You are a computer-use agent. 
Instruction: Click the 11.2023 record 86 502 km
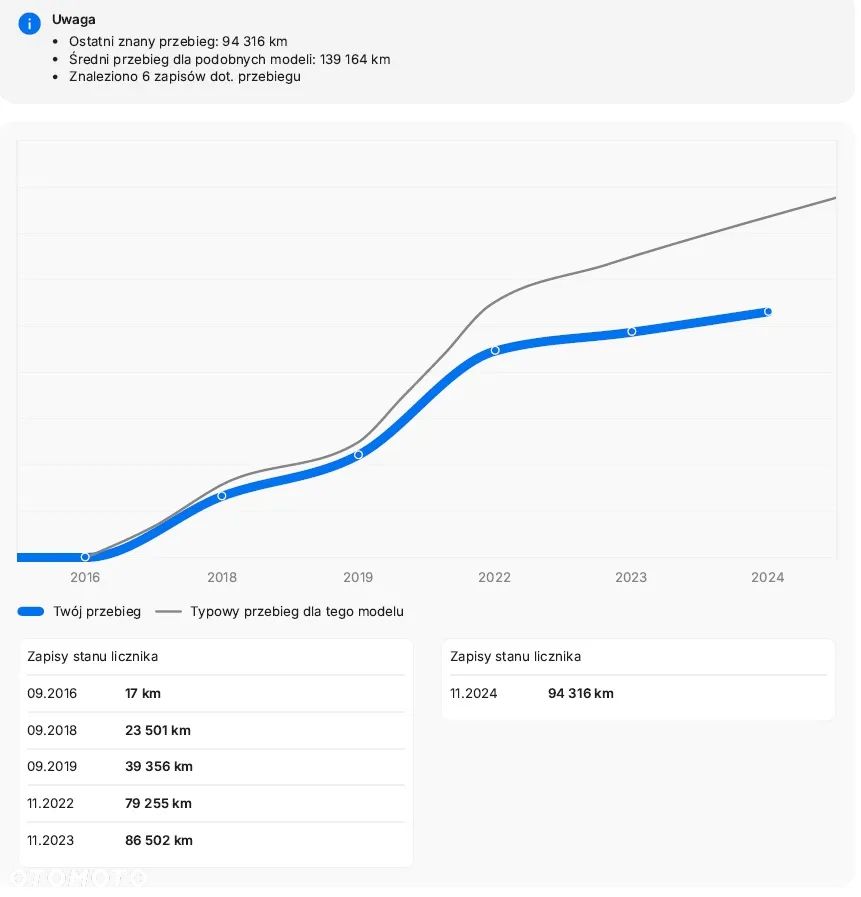pos(215,840)
